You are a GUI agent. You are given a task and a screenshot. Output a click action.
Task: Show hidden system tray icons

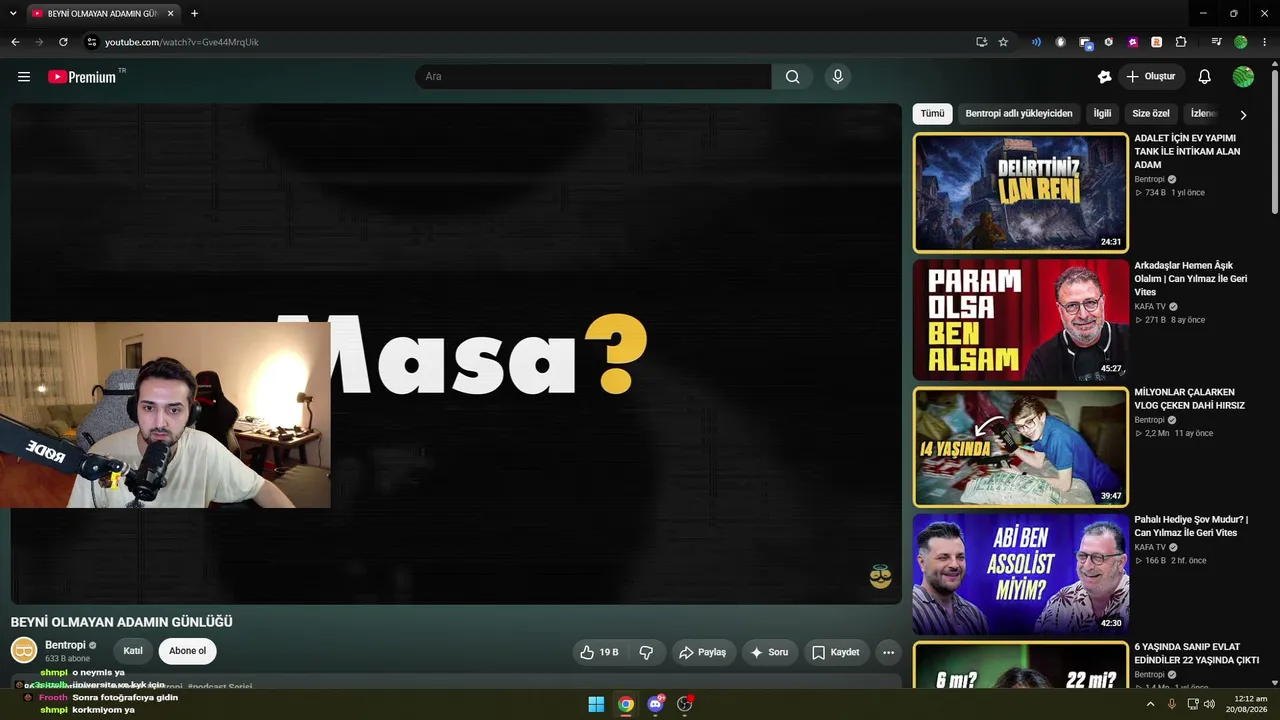pos(1150,704)
